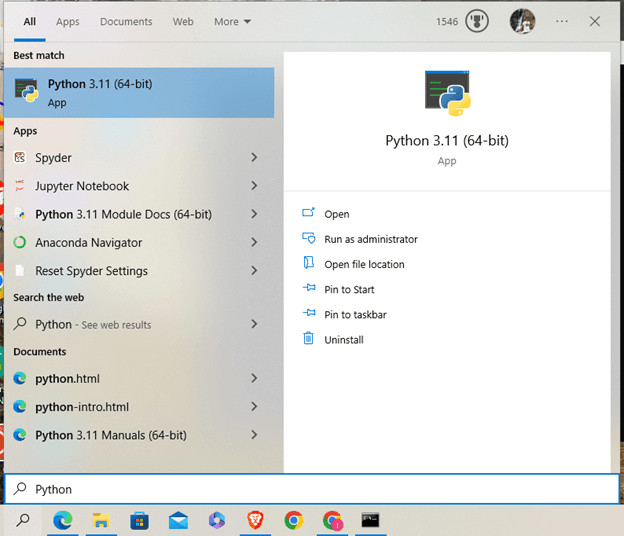Expand the Reset Spyder Settings chevron

pos(254,271)
